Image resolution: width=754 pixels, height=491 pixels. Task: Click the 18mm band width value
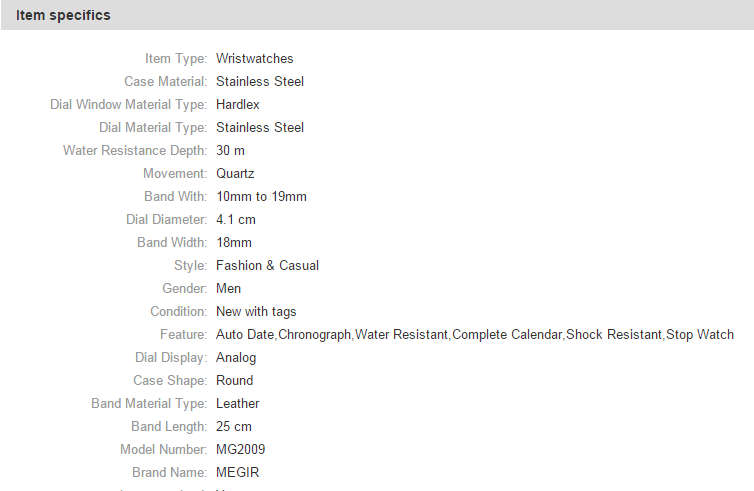point(234,242)
